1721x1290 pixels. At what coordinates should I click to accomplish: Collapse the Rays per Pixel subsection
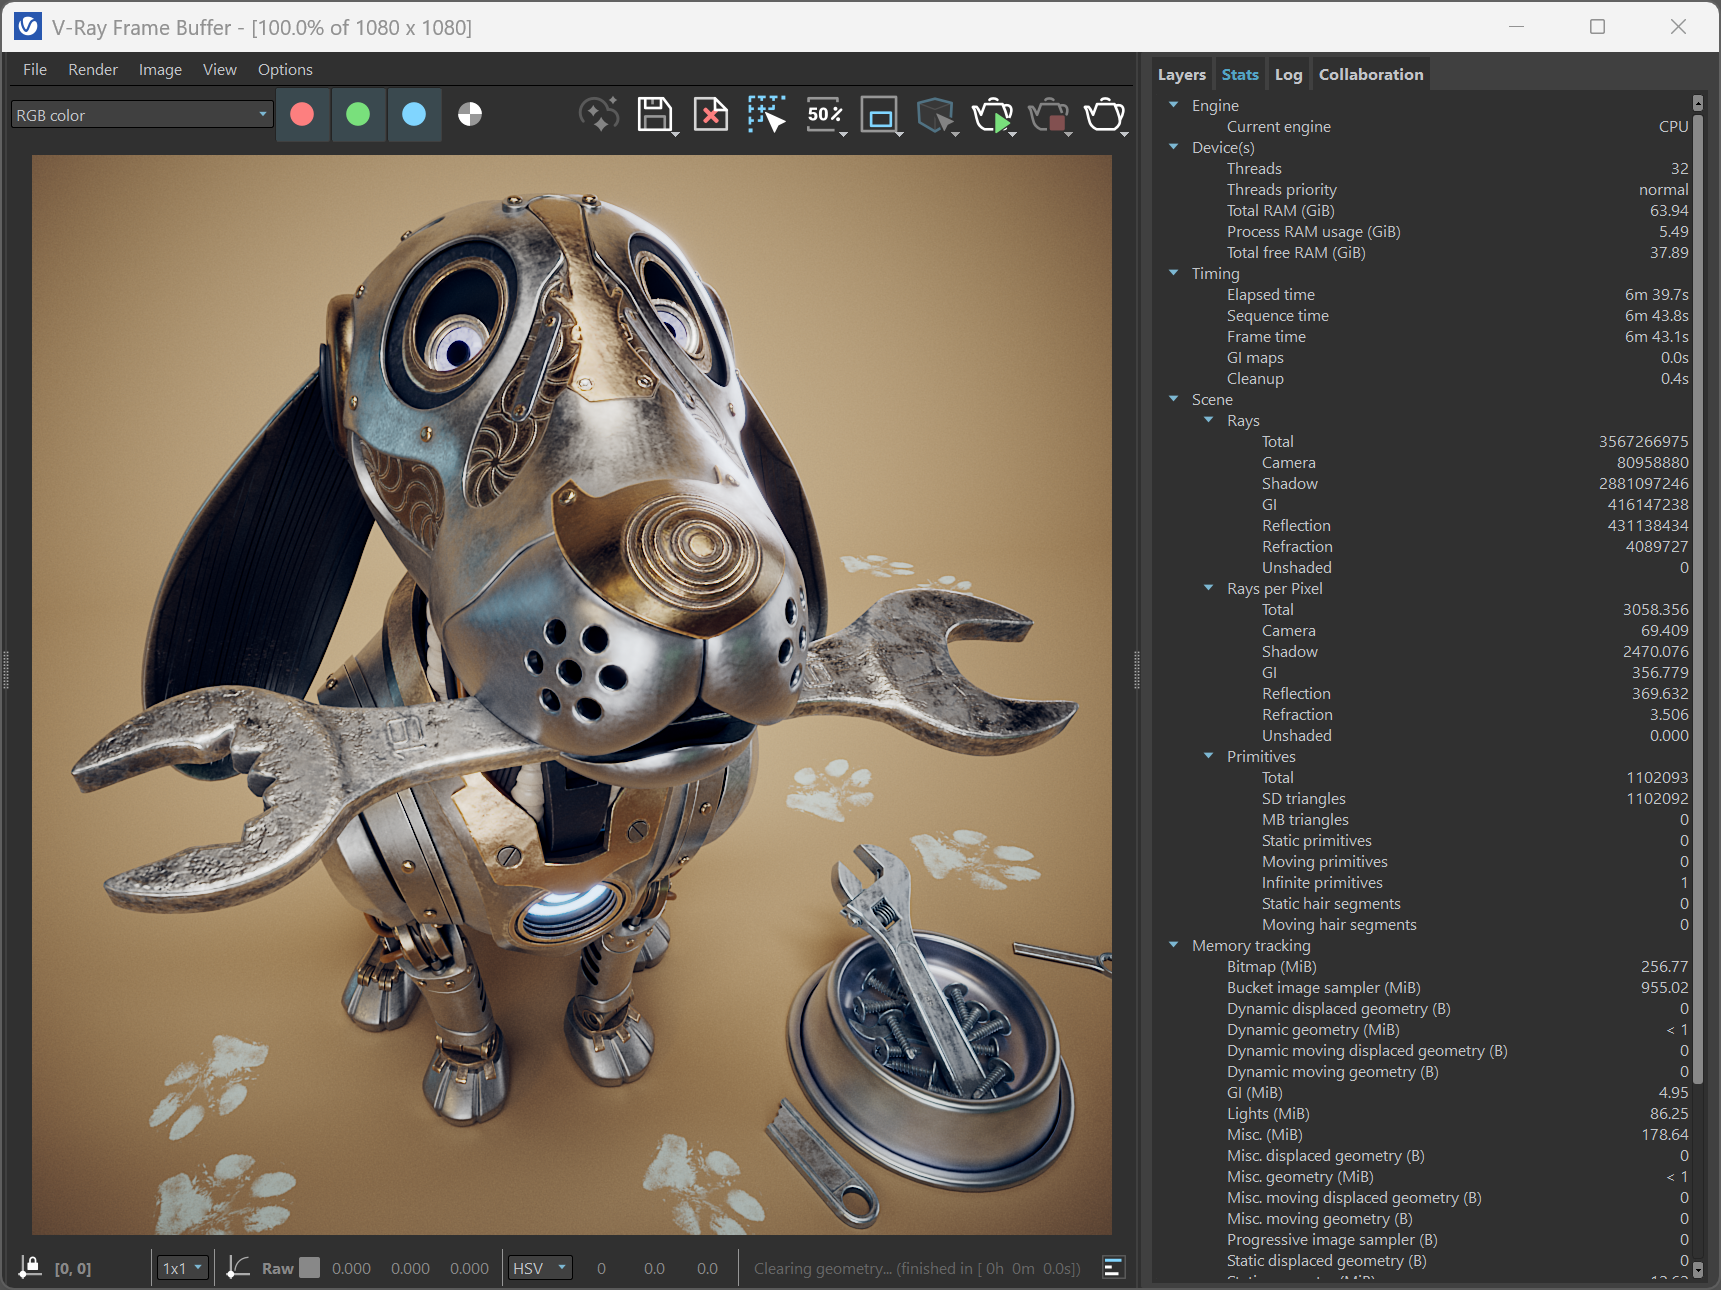tap(1208, 587)
